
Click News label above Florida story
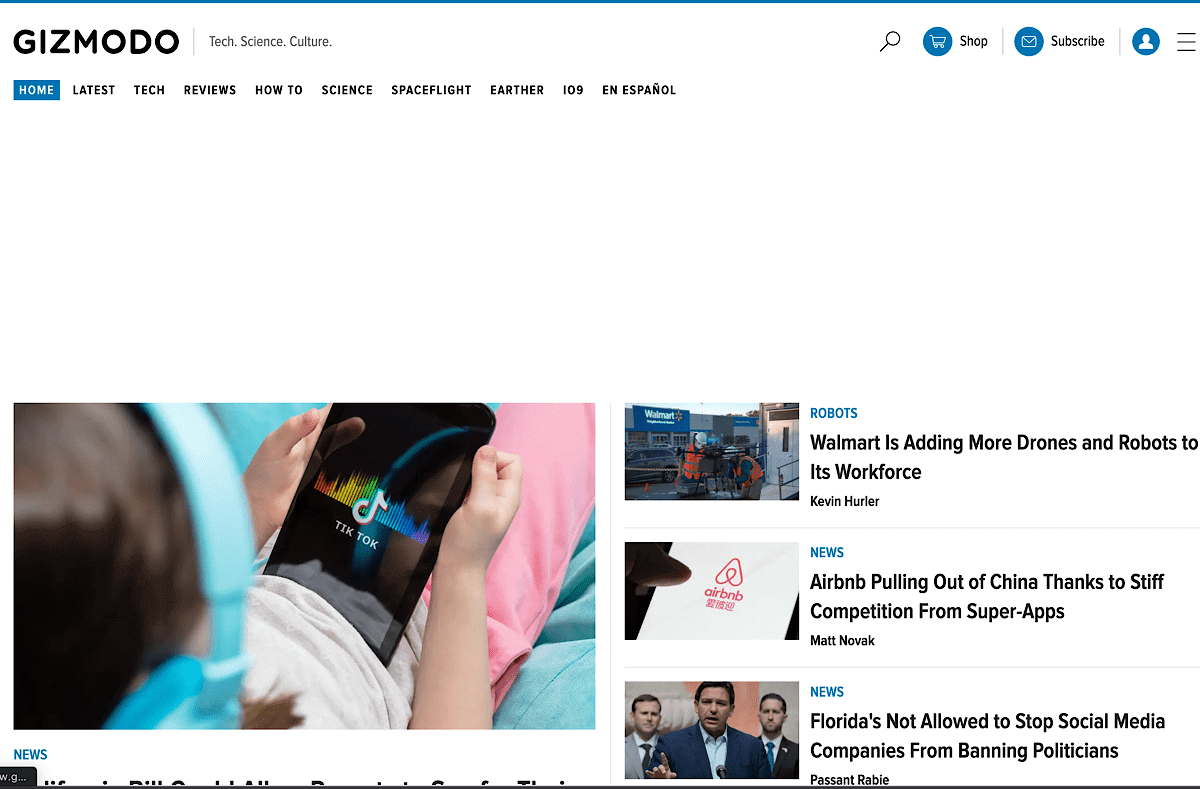coord(827,692)
